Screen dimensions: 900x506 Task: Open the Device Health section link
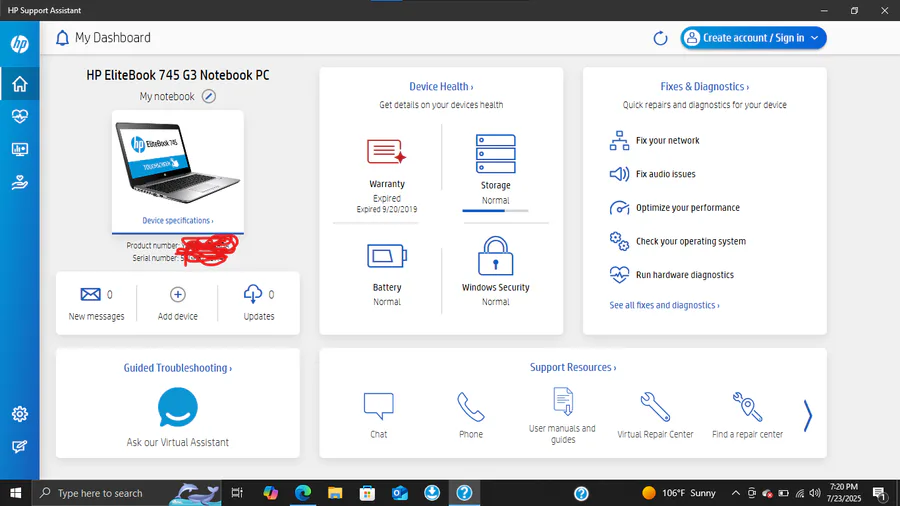click(441, 87)
